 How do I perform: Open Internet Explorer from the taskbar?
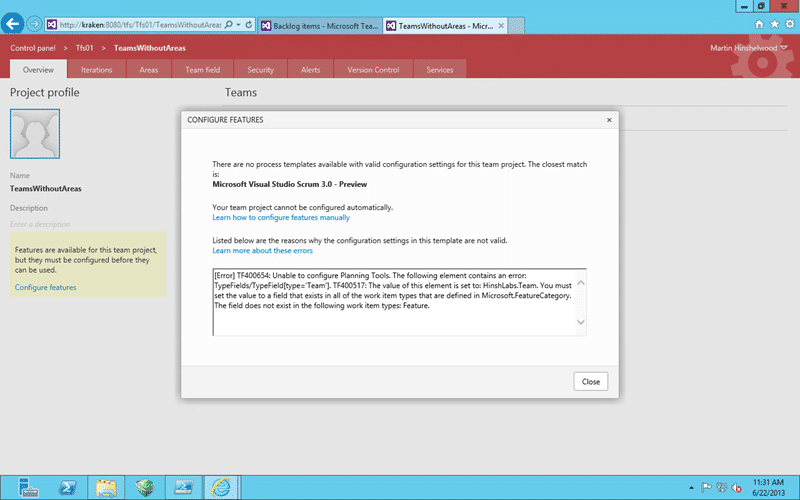coord(221,487)
